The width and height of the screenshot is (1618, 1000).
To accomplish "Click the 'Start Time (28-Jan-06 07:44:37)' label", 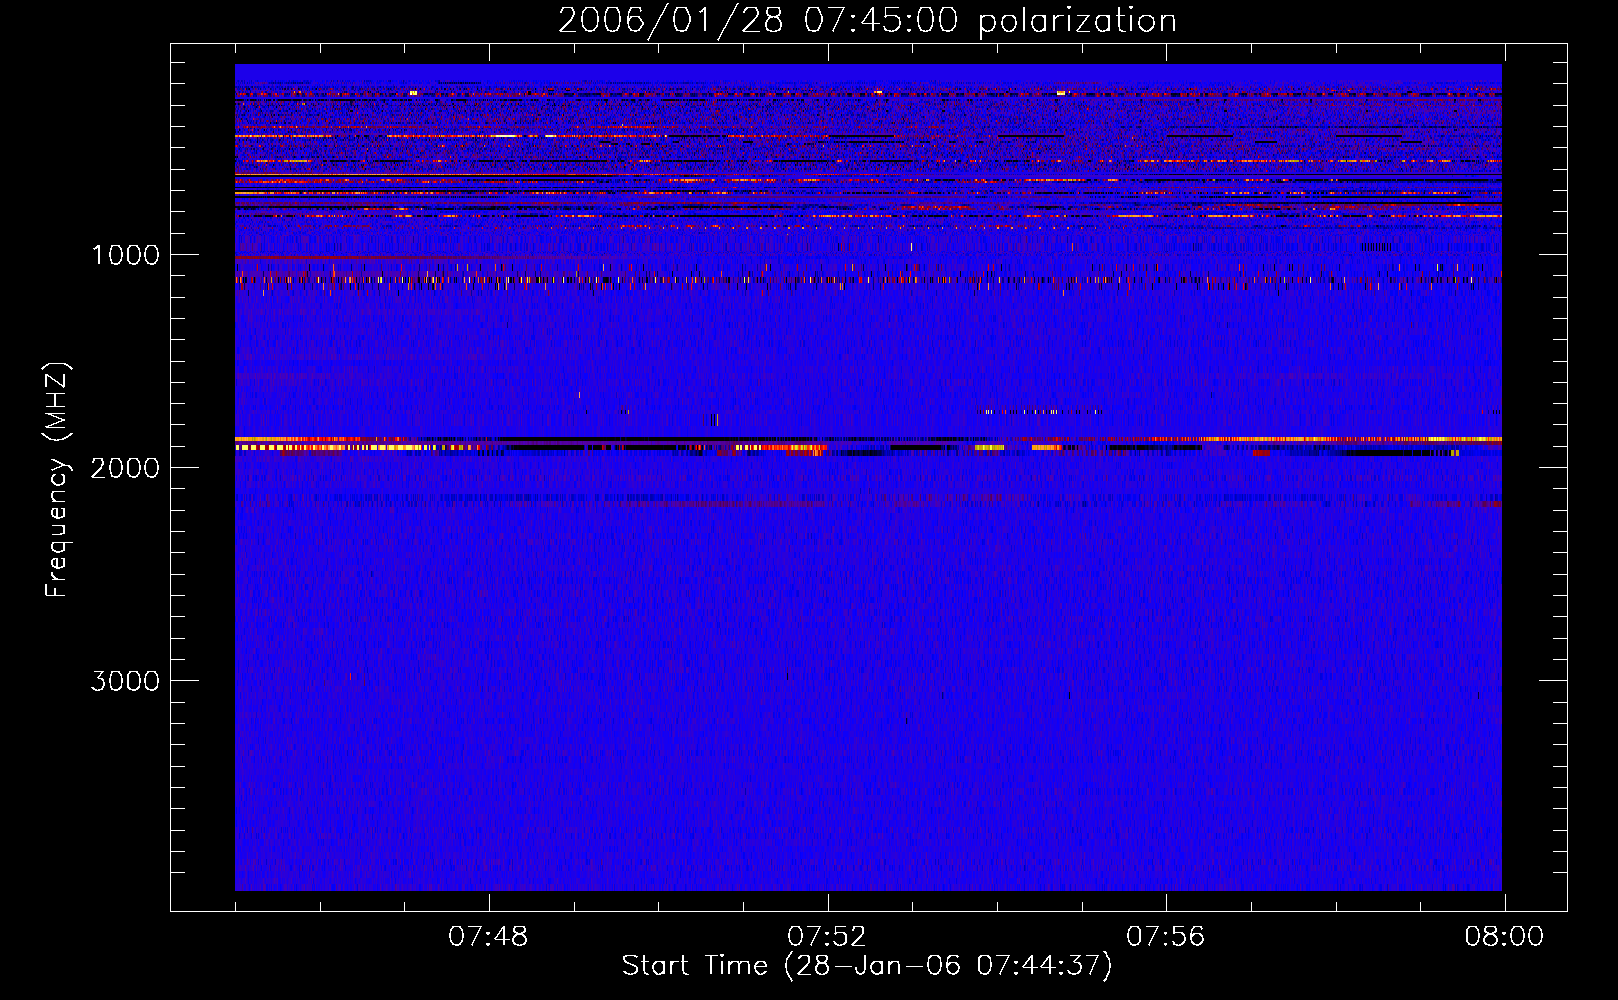I will (x=867, y=966).
